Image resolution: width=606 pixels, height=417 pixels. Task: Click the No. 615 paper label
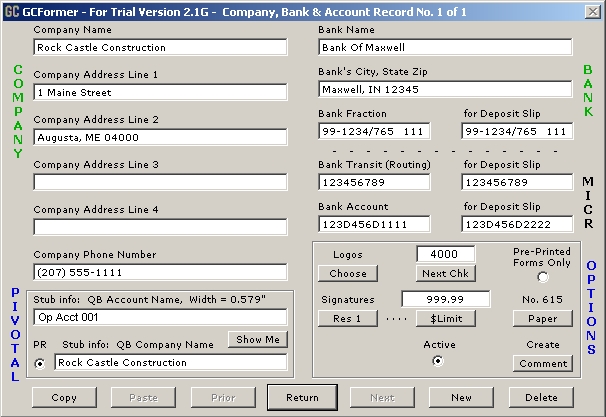tap(543, 300)
